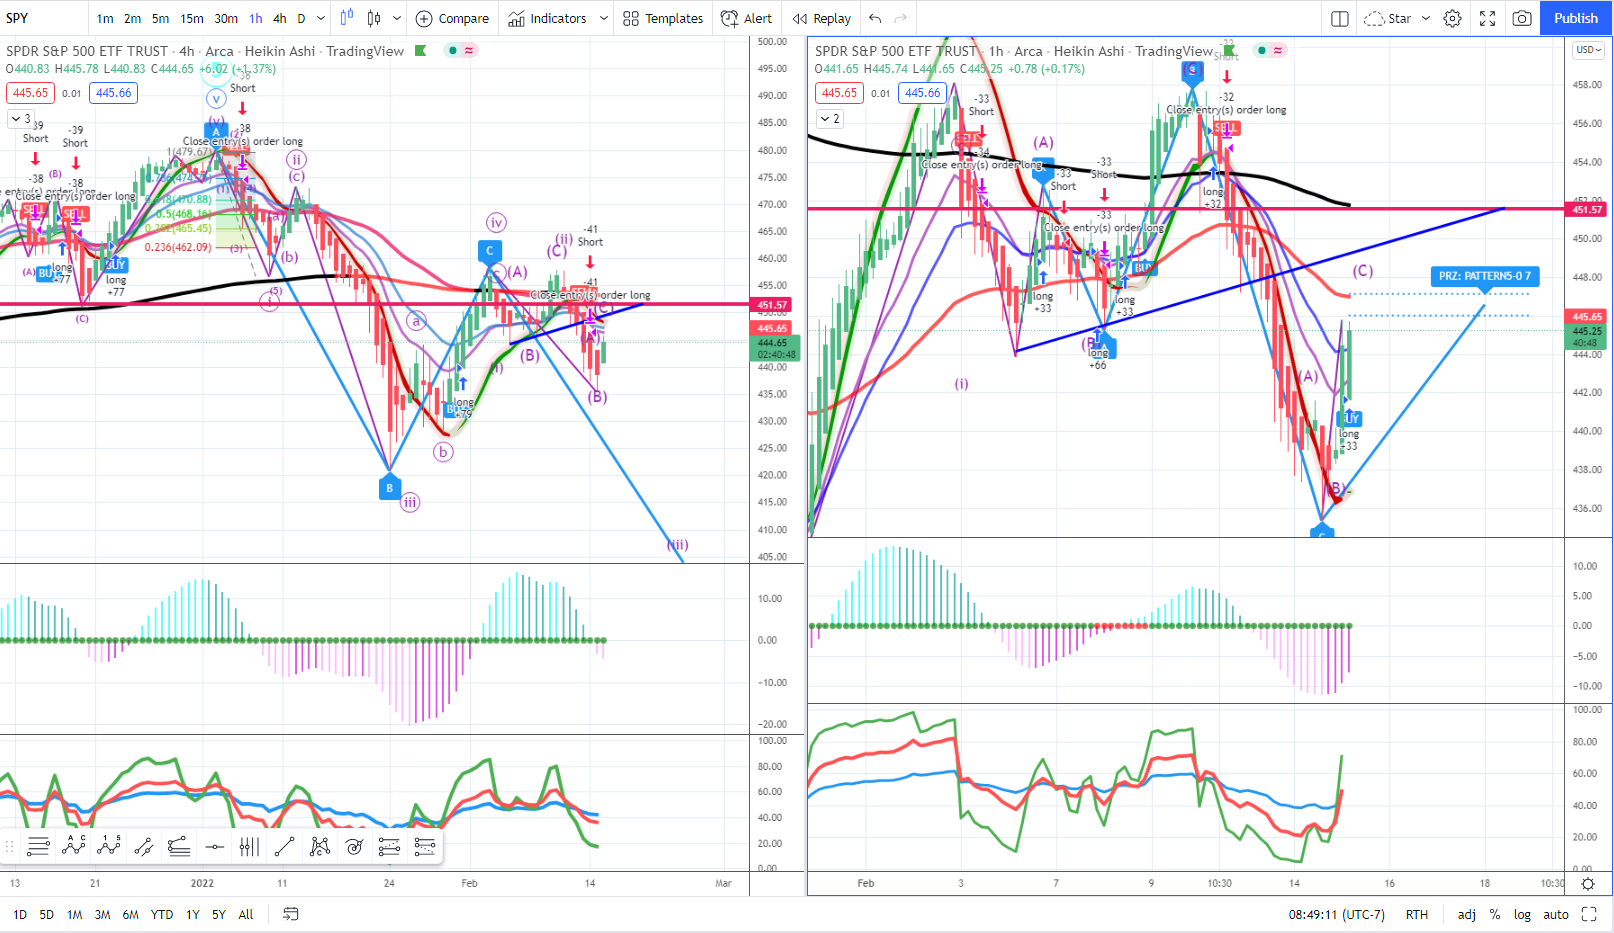The image size is (1614, 933).
Task: Click the hollow candles chart type icon
Action: [x=374, y=18]
